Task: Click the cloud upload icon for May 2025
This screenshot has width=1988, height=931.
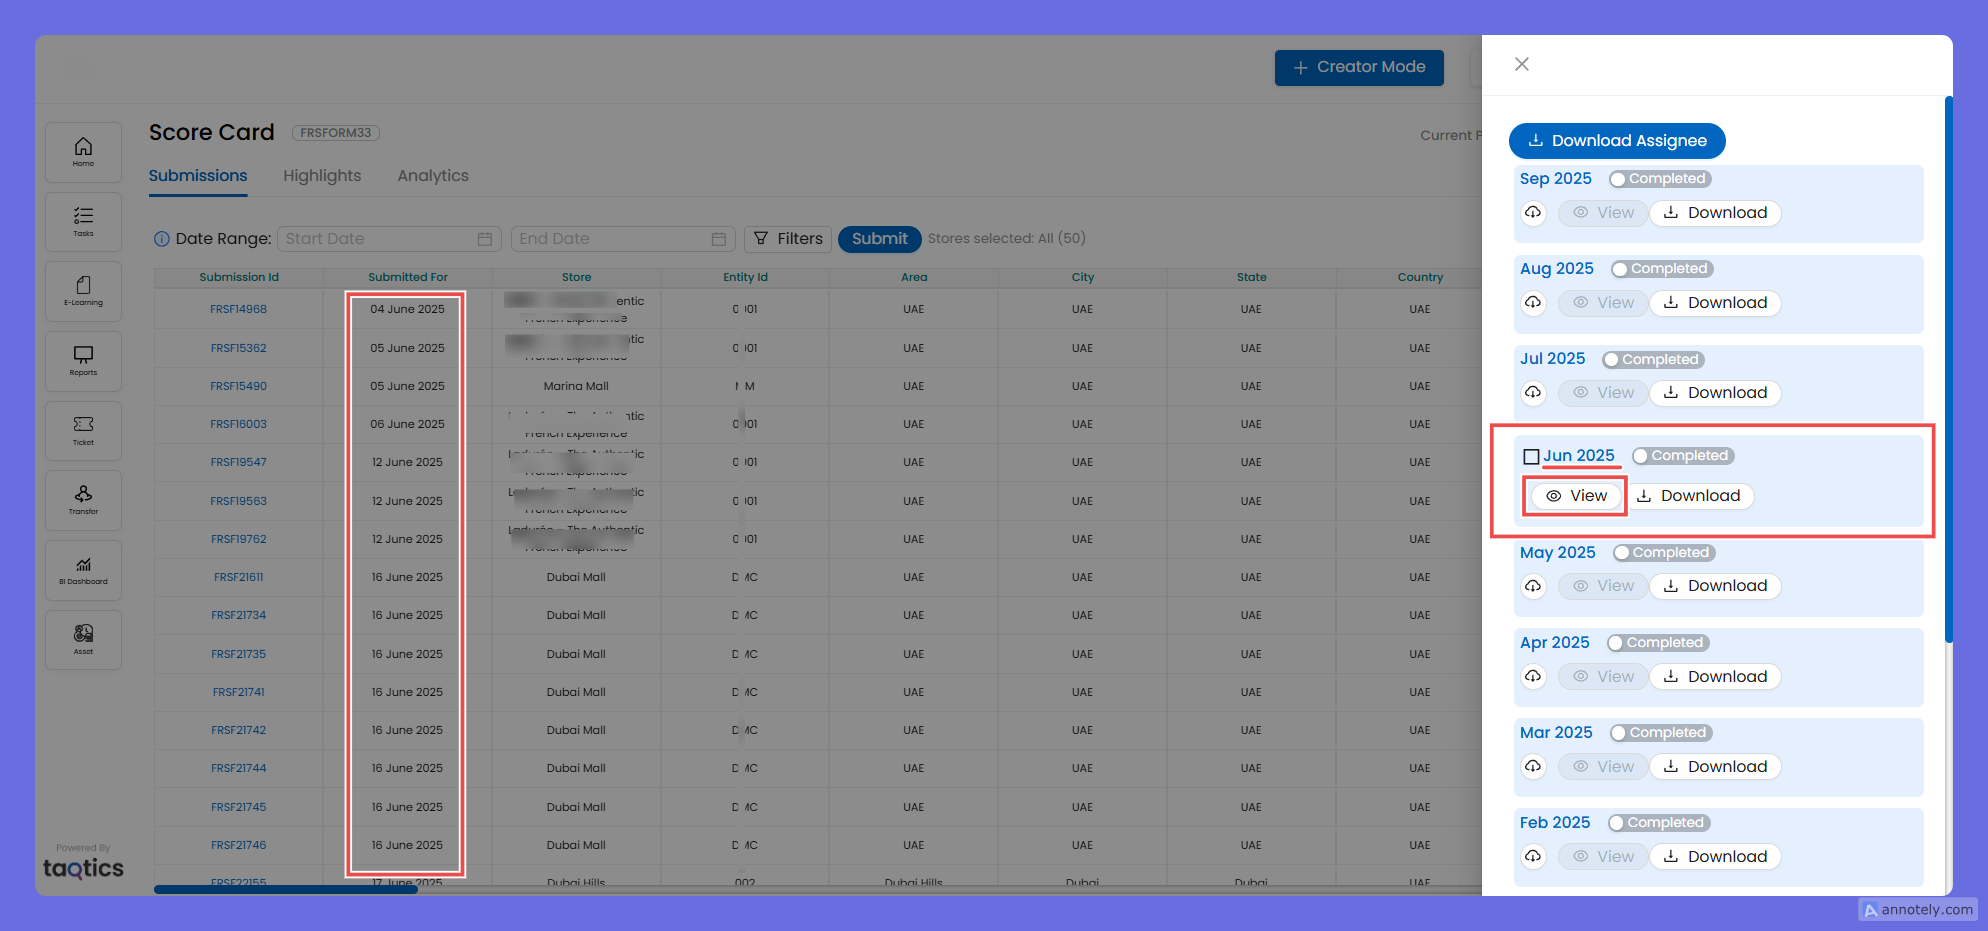Action: point(1533,586)
